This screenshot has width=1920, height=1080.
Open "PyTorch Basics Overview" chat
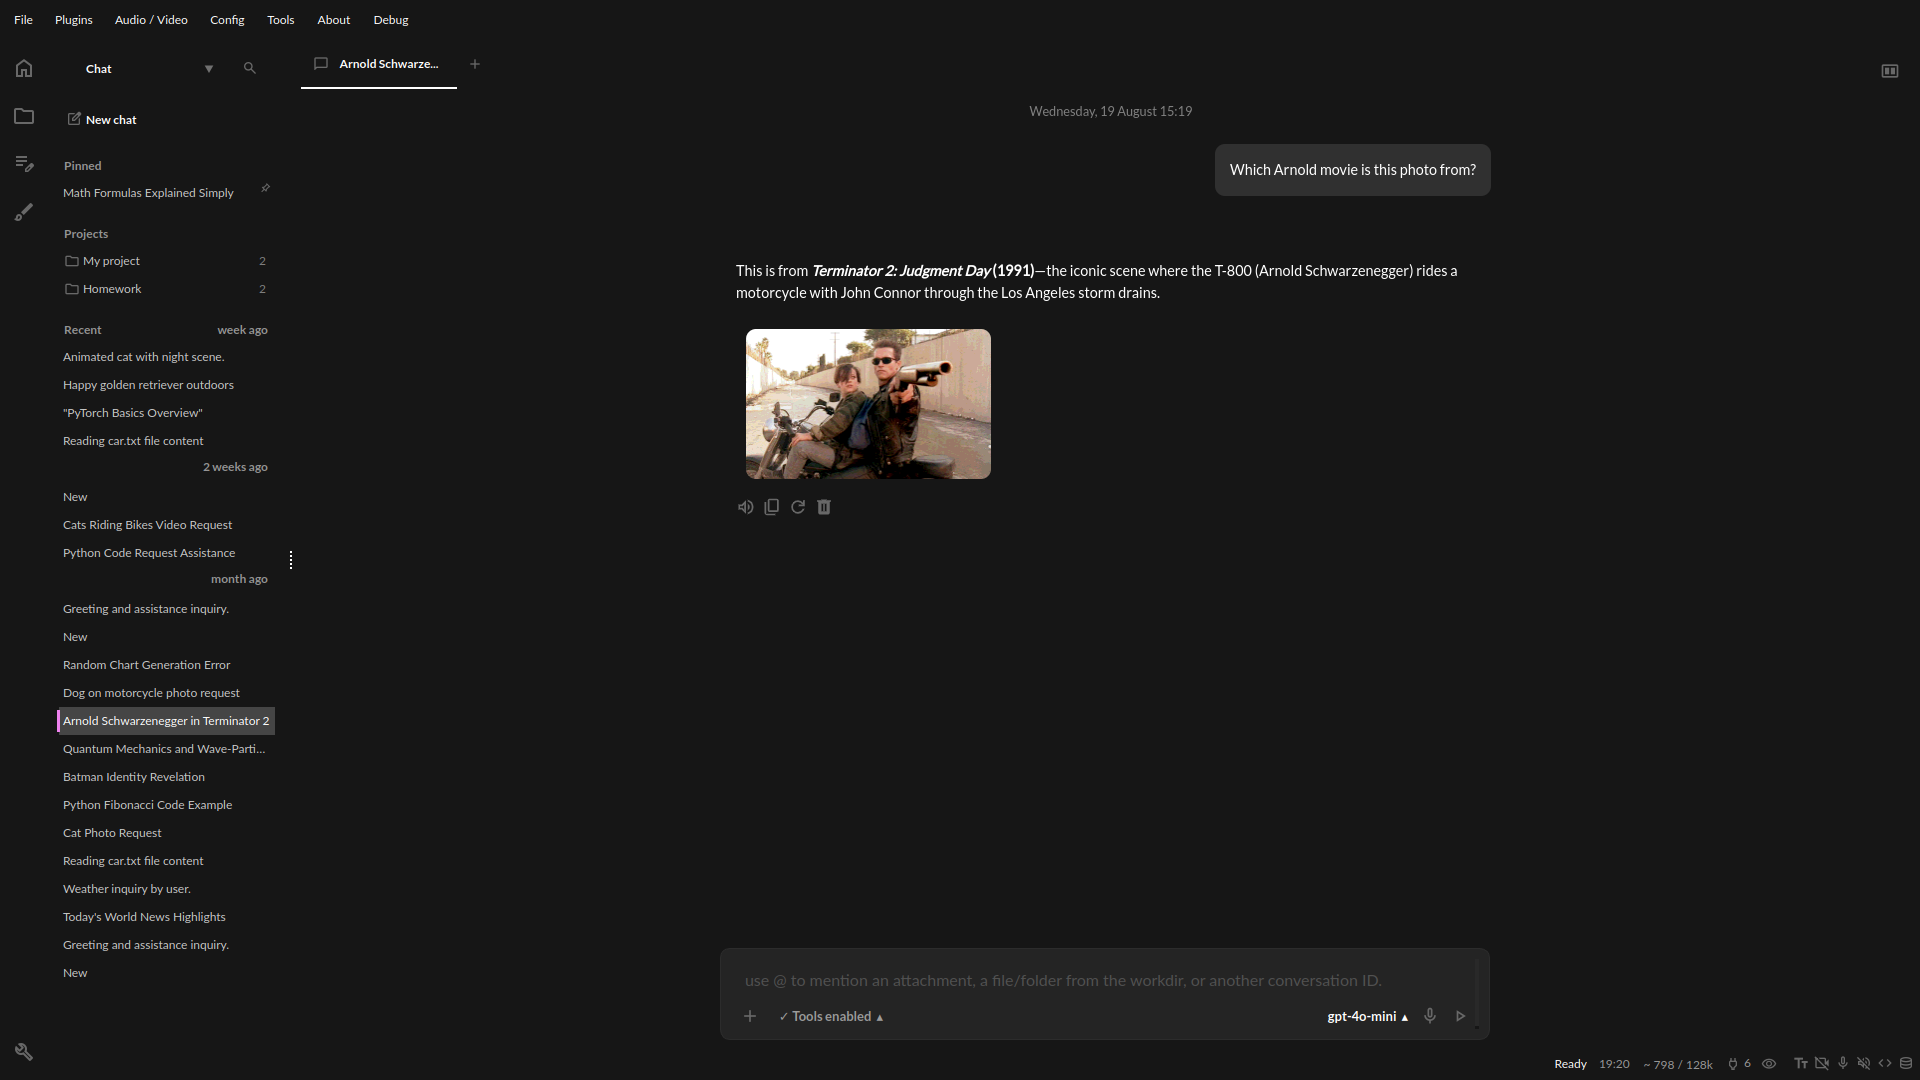166,413
